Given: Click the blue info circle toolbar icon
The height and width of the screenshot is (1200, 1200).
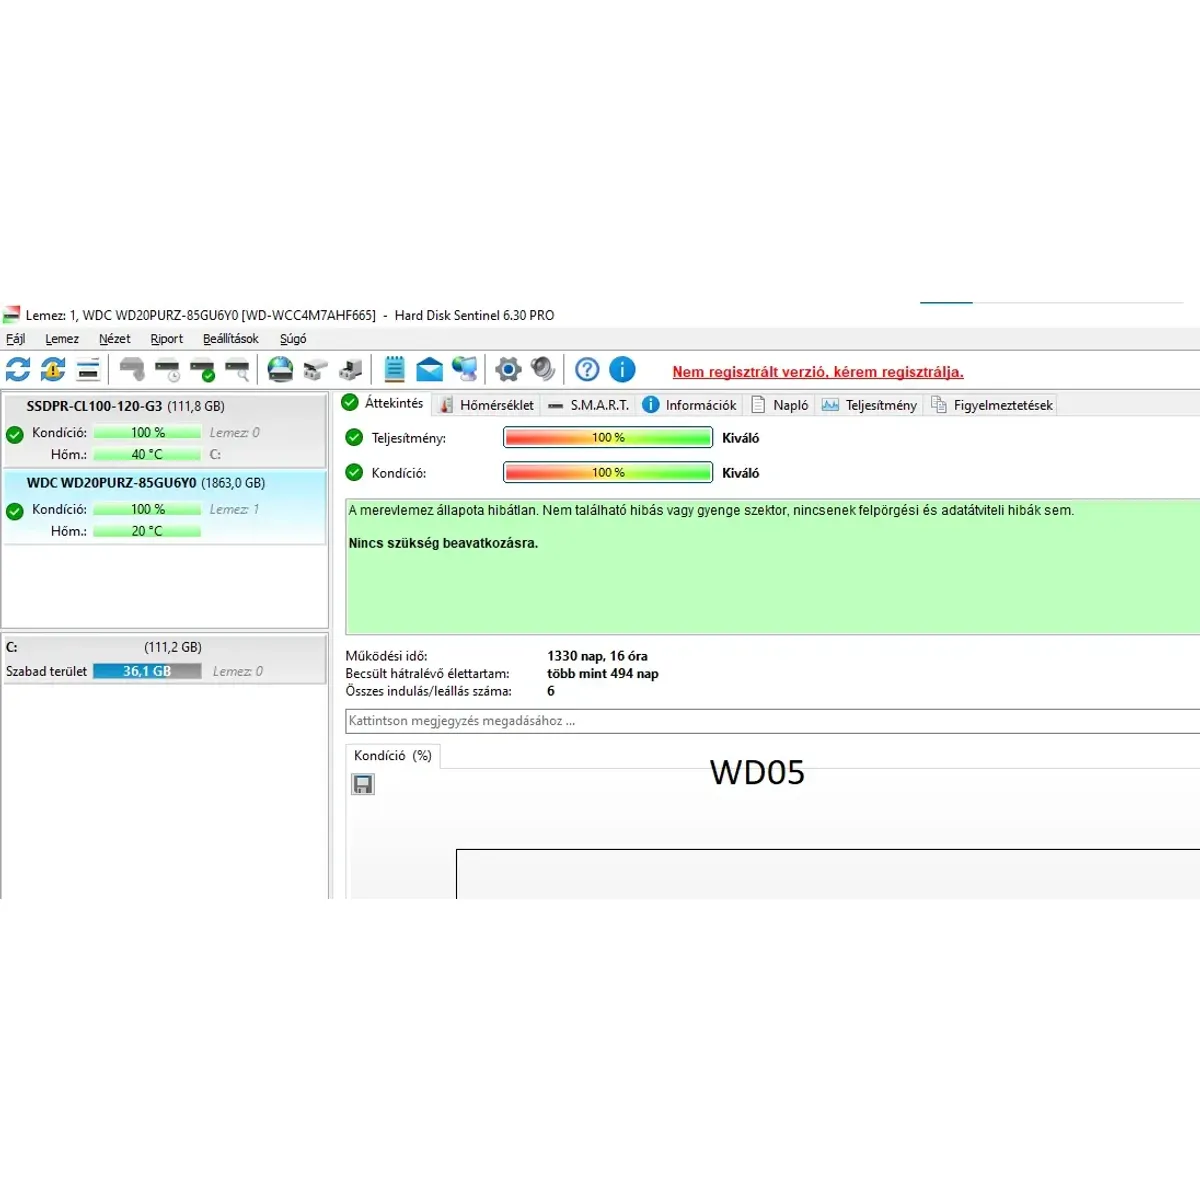Looking at the screenshot, I should coord(622,370).
